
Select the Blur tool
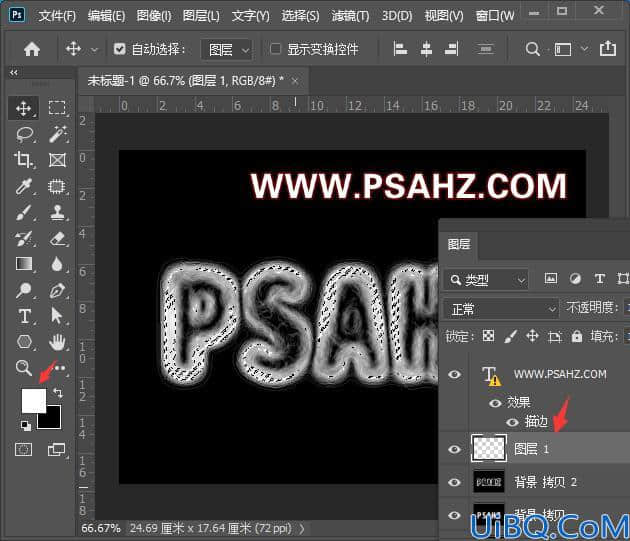point(57,264)
